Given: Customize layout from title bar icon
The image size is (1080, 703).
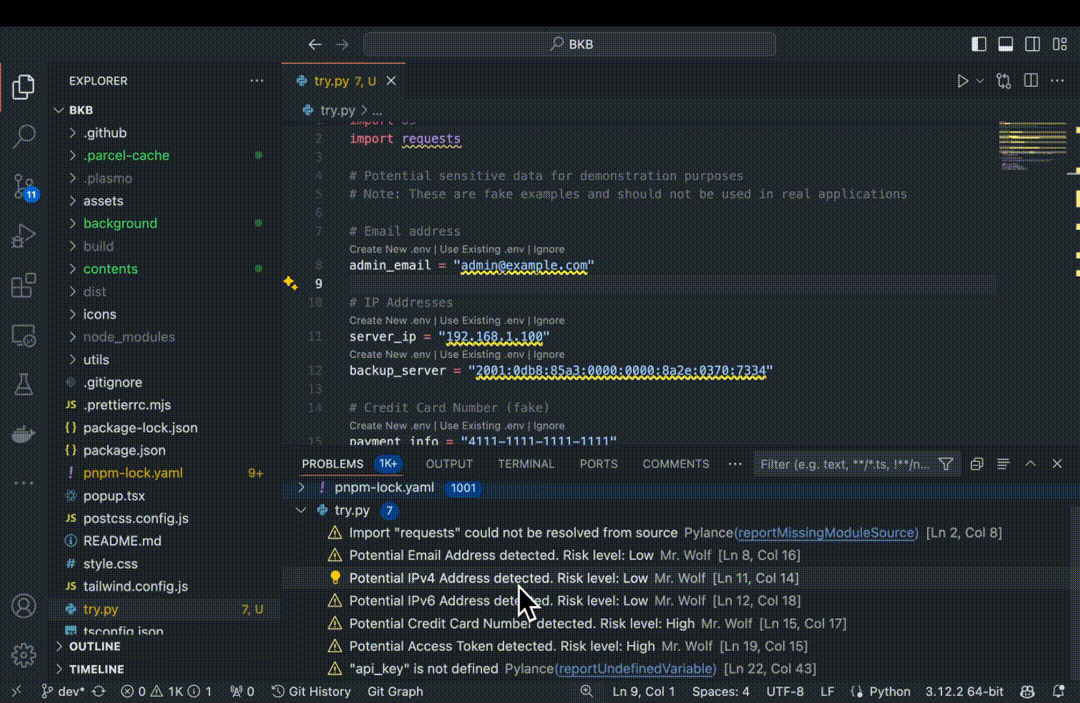Looking at the screenshot, I should [x=1060, y=44].
